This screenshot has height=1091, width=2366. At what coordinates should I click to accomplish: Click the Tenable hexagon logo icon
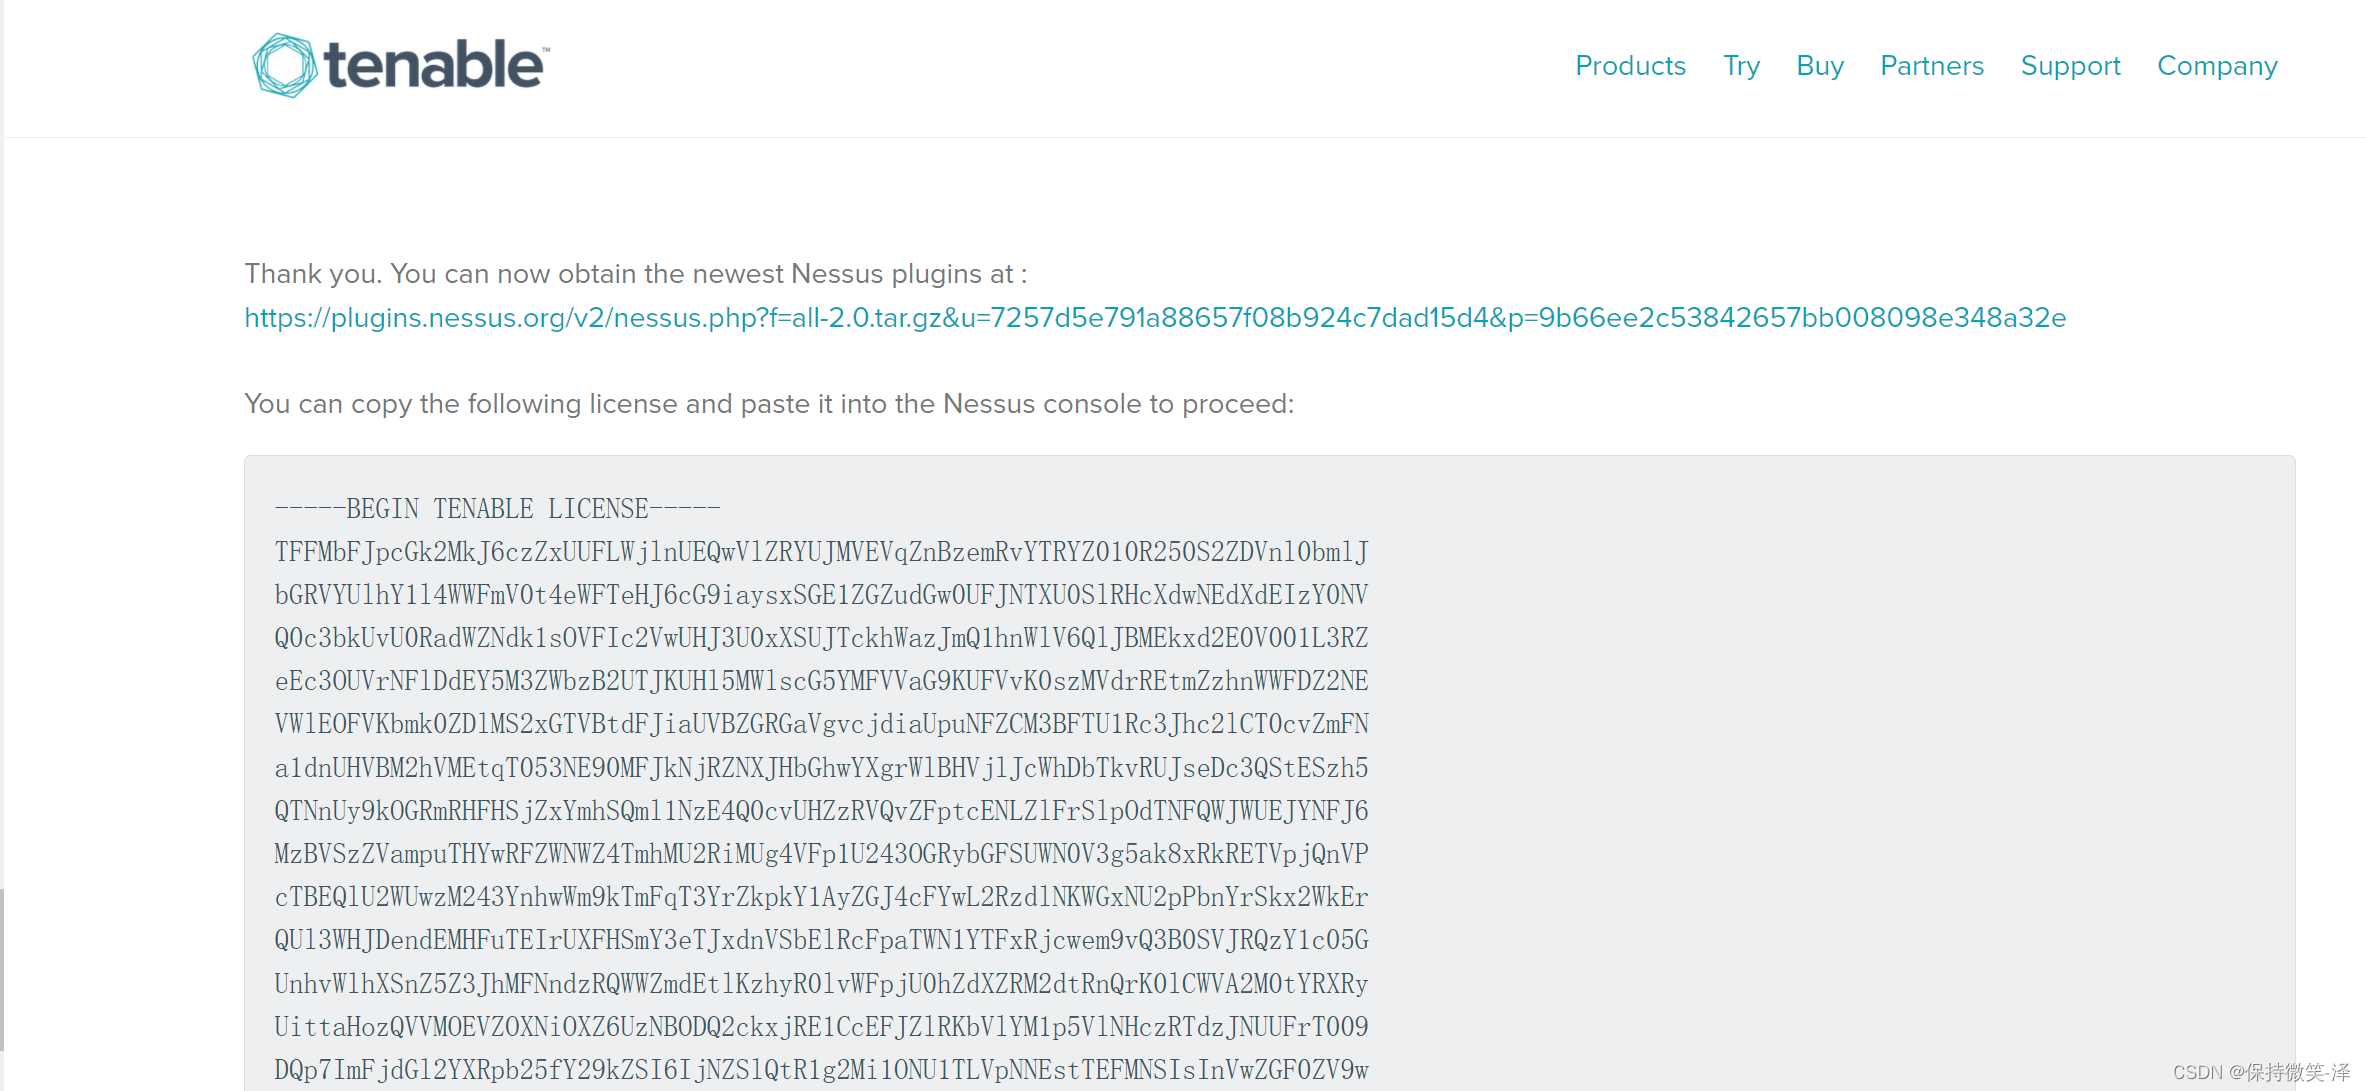[x=284, y=66]
